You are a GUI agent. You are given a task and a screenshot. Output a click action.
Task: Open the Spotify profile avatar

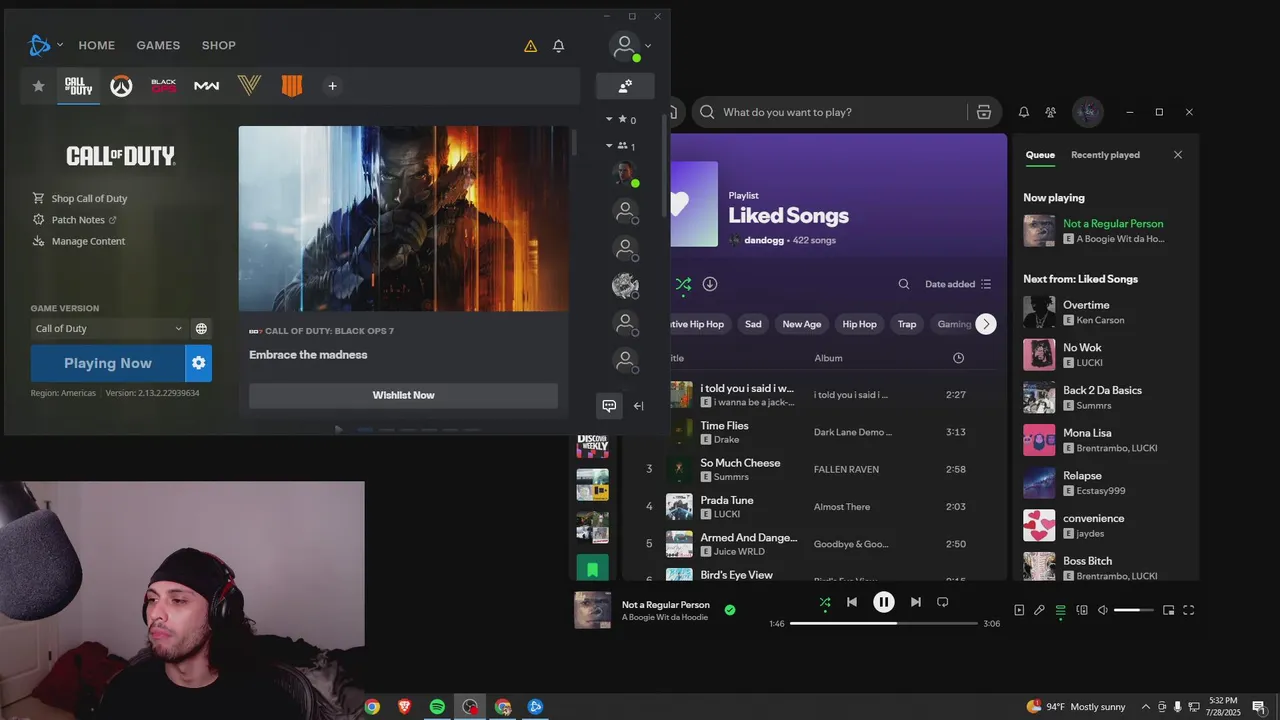[1088, 112]
